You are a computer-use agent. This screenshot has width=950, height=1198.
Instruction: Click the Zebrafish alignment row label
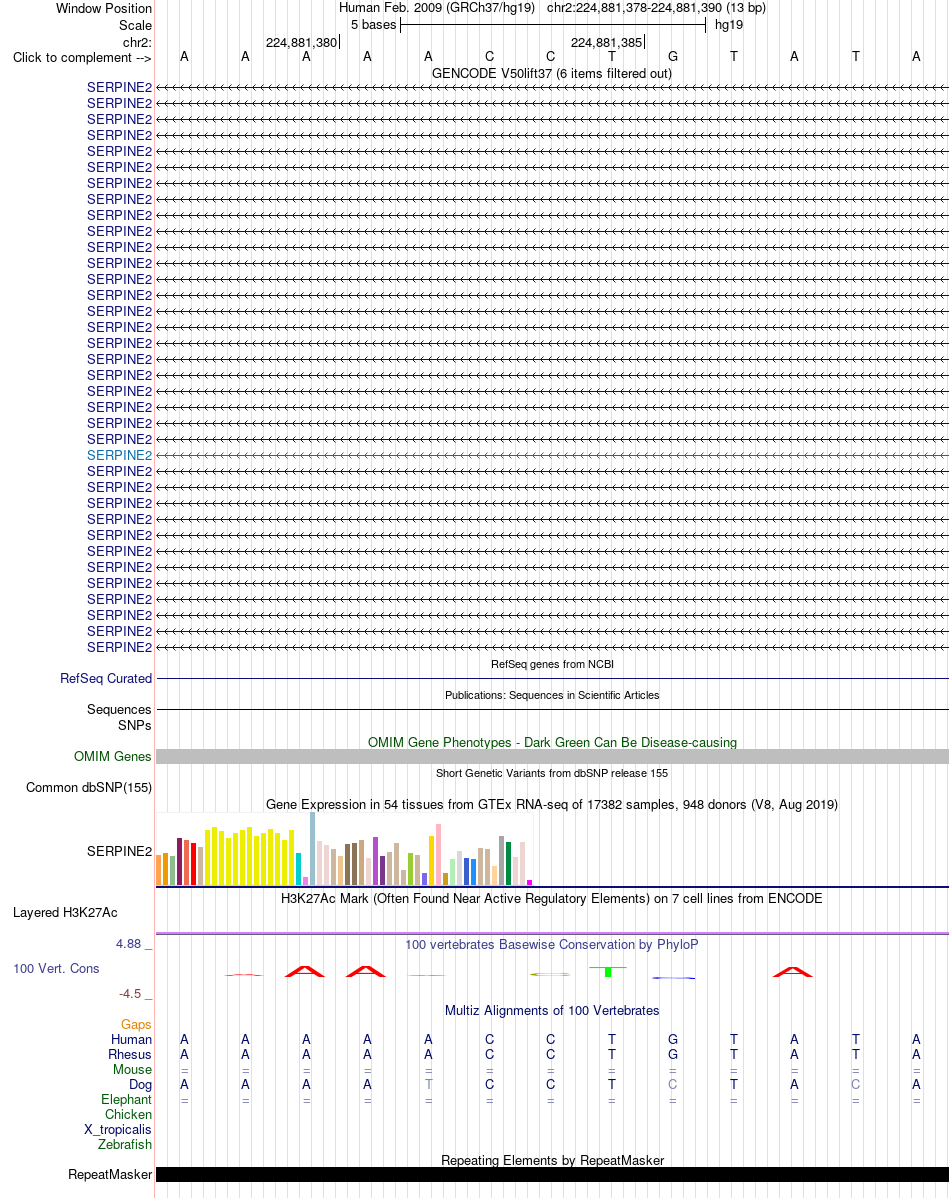click(x=125, y=1145)
